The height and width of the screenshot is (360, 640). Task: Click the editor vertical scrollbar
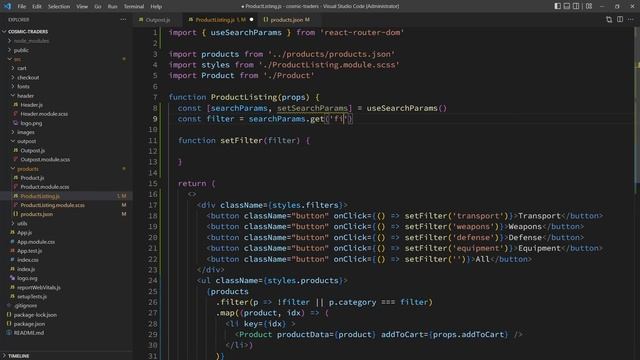point(637,106)
